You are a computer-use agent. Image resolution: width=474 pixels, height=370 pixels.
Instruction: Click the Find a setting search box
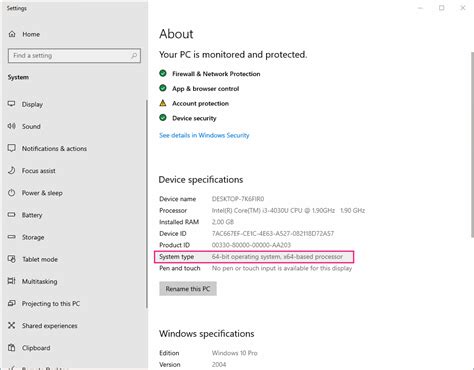[74, 56]
